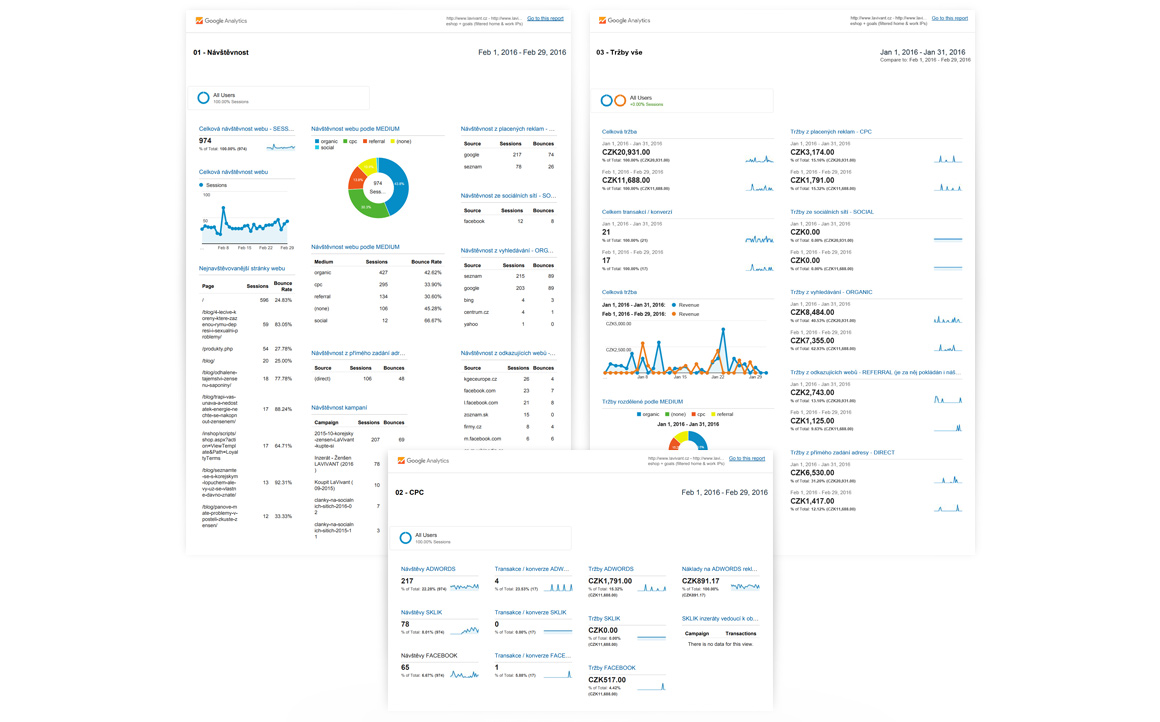Select All Users segment circle in 02 - CPC report
The image size is (1160, 722).
pyautogui.click(x=405, y=538)
